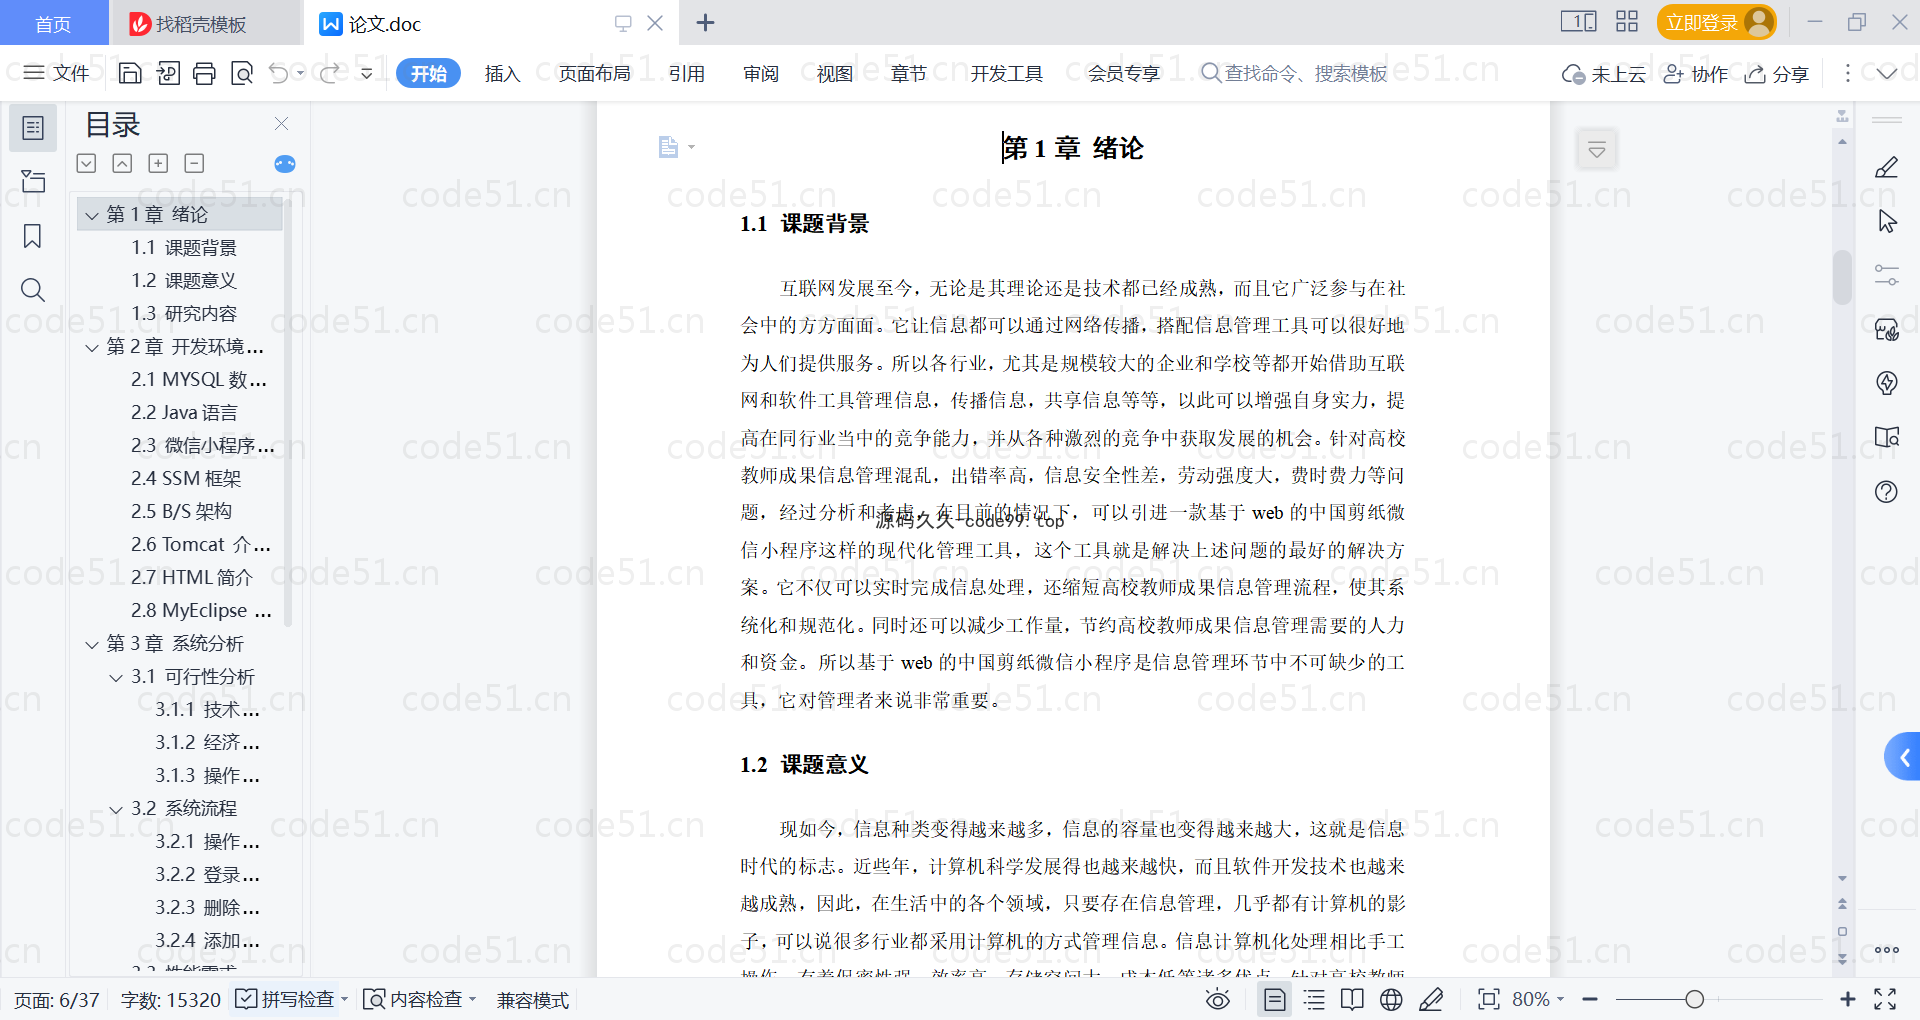Click the Undo arrow
The image size is (1920, 1020).
click(279, 73)
